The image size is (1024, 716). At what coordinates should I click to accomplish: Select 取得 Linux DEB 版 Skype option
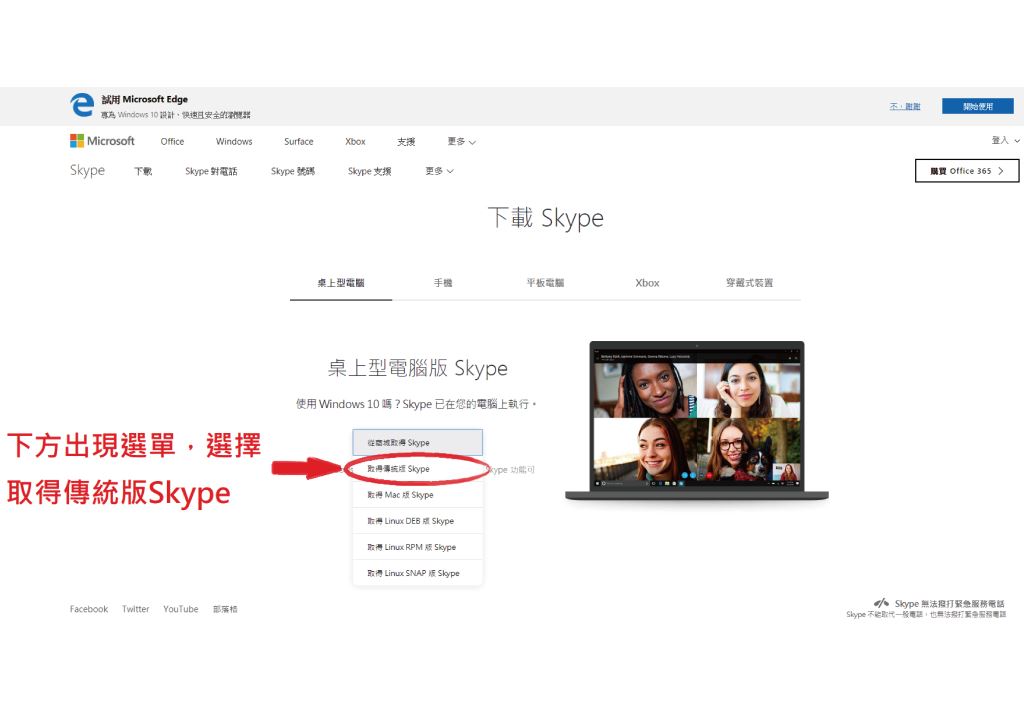click(x=417, y=521)
